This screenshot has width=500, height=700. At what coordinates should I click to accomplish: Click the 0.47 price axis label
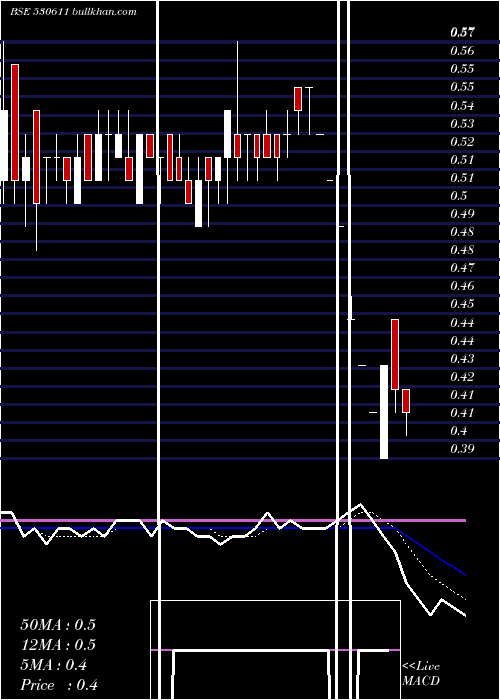pyautogui.click(x=462, y=267)
